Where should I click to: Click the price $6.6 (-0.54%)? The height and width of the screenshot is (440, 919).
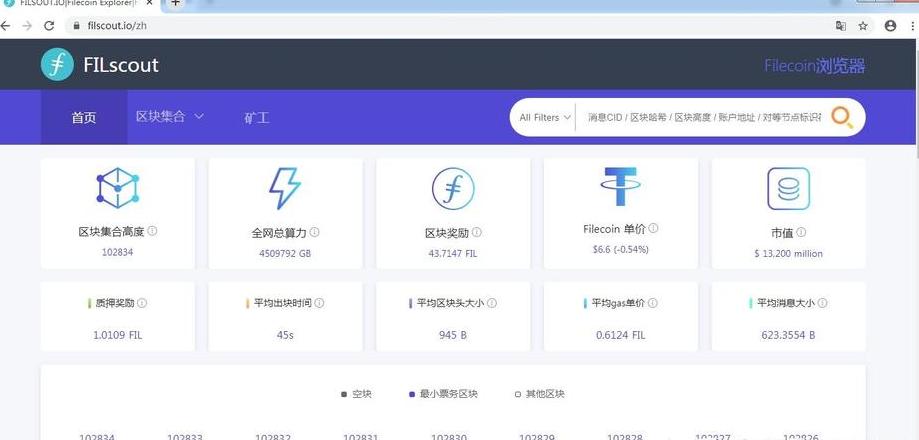coord(621,250)
